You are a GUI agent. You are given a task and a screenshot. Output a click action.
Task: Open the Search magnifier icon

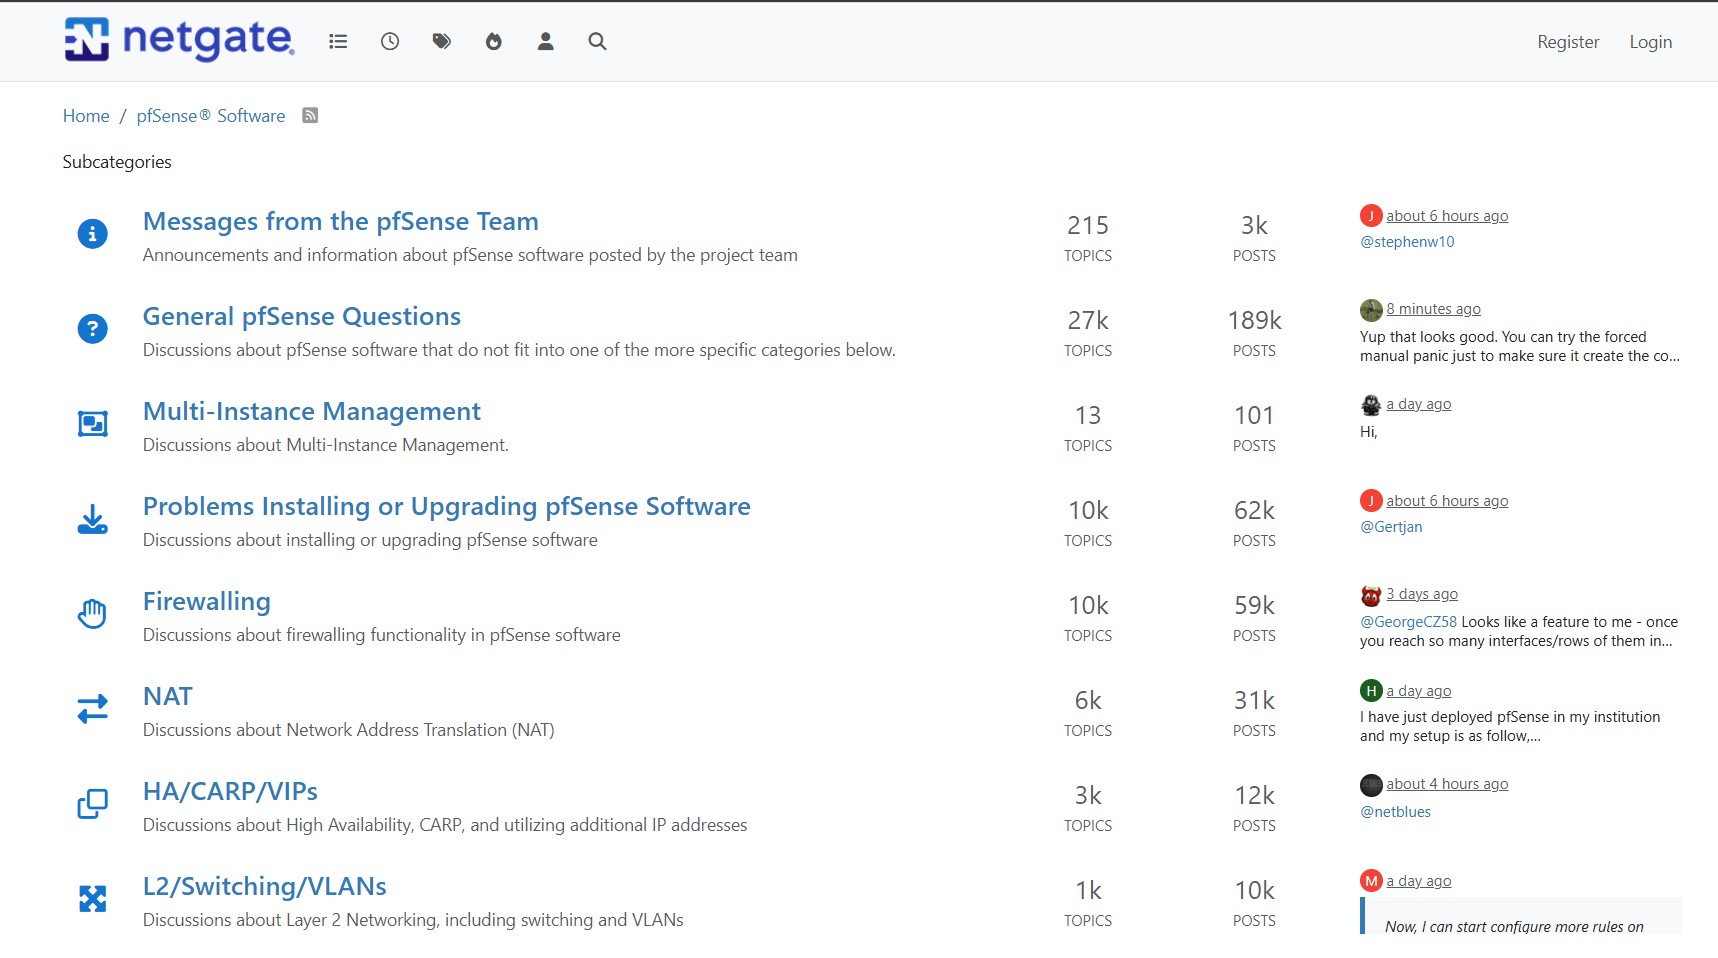click(x=598, y=41)
